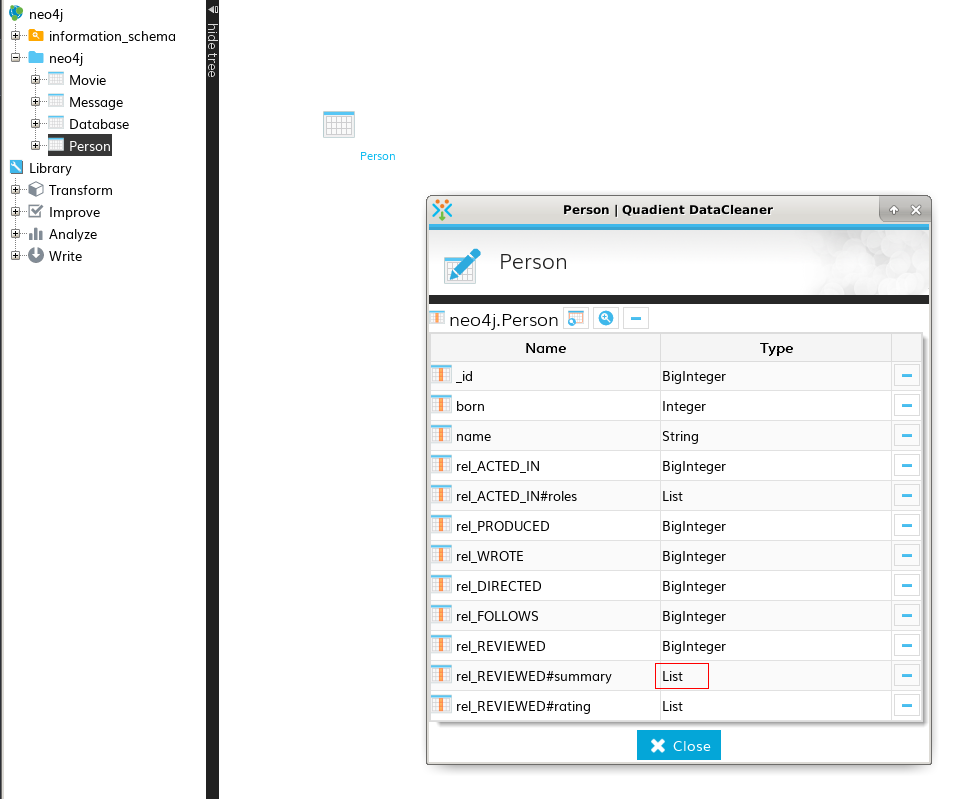This screenshot has height=799, width=953.
Task: Click the Movie table icon in tree
Action: 56,79
